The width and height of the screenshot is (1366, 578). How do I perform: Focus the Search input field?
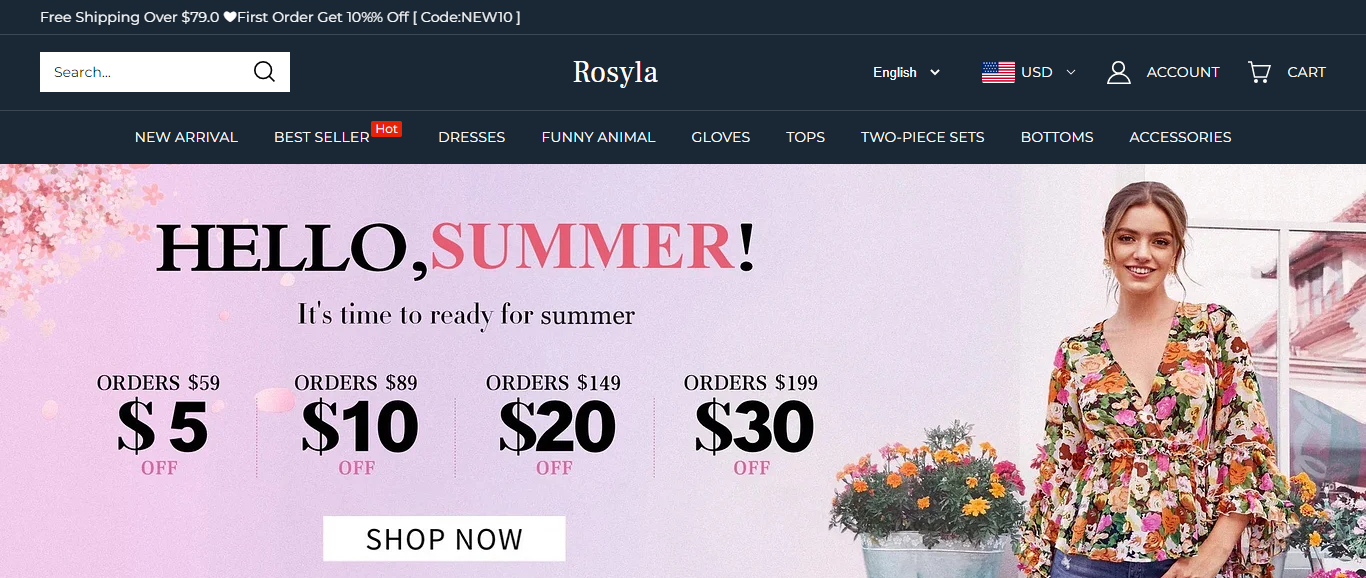(x=145, y=72)
